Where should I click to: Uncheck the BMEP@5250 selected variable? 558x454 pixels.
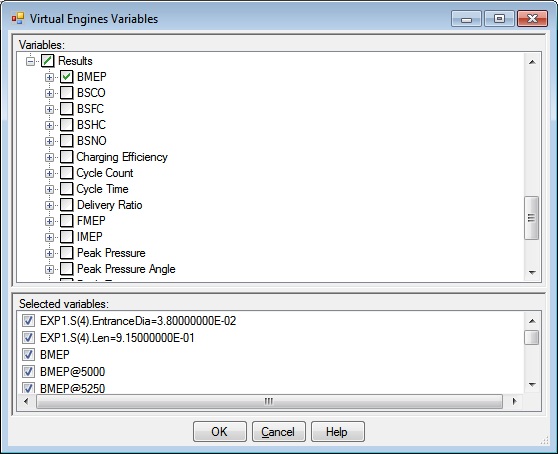[28, 388]
